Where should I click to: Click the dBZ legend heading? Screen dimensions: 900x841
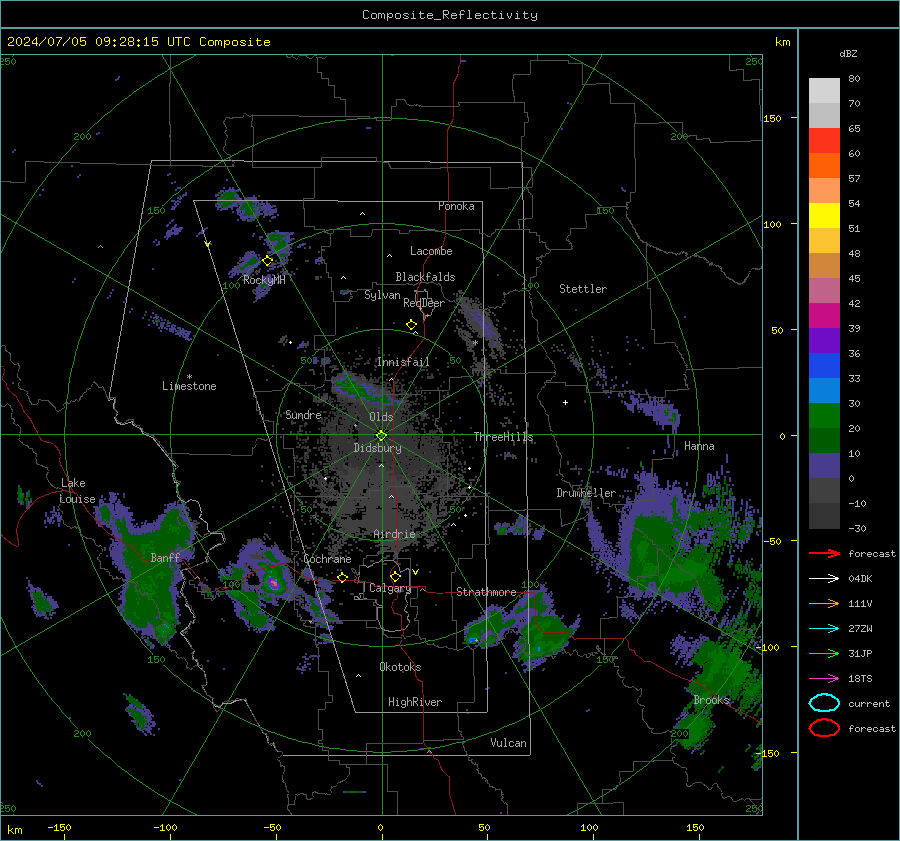848,53
